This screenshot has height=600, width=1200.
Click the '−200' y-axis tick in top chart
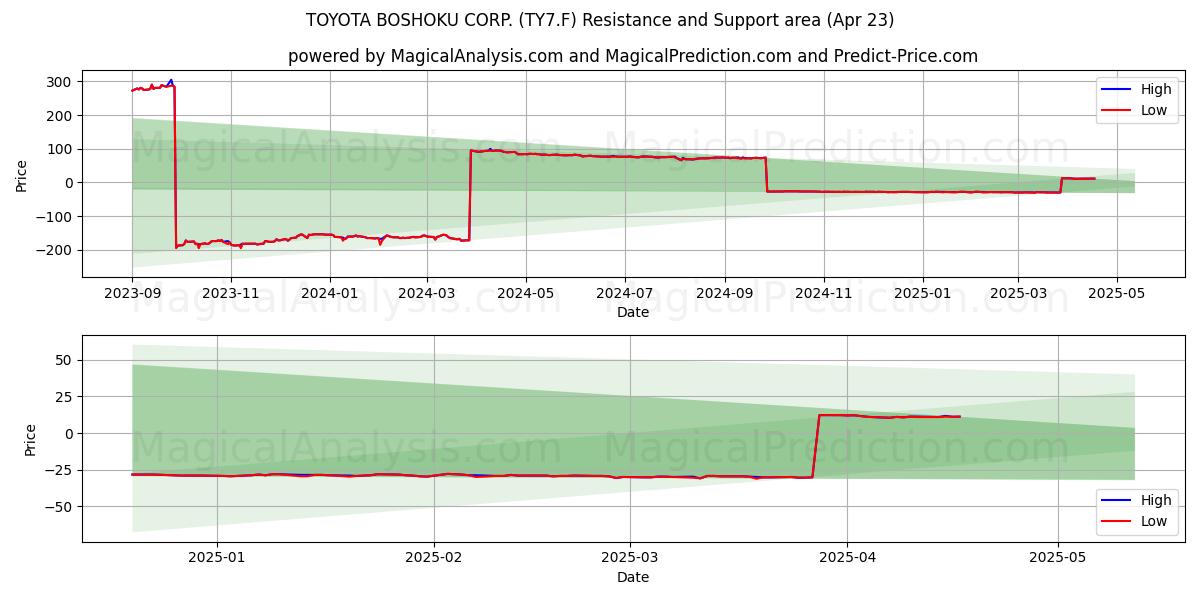(x=55, y=250)
